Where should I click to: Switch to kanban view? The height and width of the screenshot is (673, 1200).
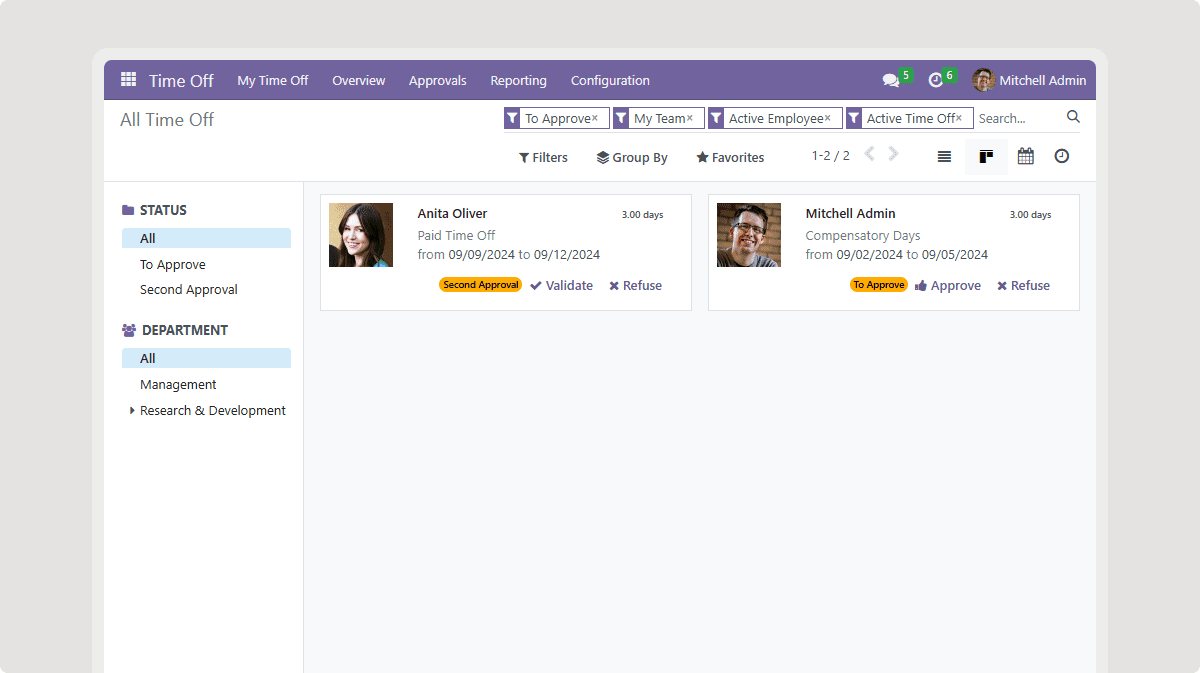coord(986,157)
